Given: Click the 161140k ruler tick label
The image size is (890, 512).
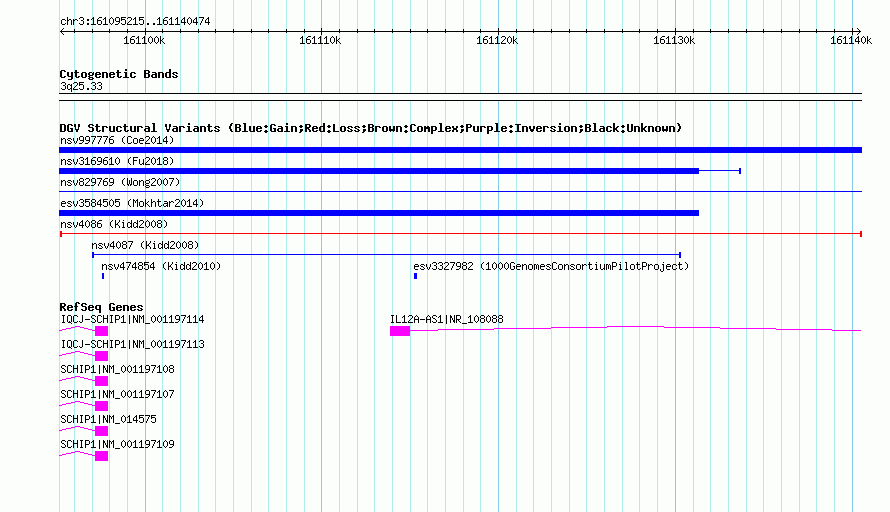Looking at the screenshot, I should coord(851,40).
